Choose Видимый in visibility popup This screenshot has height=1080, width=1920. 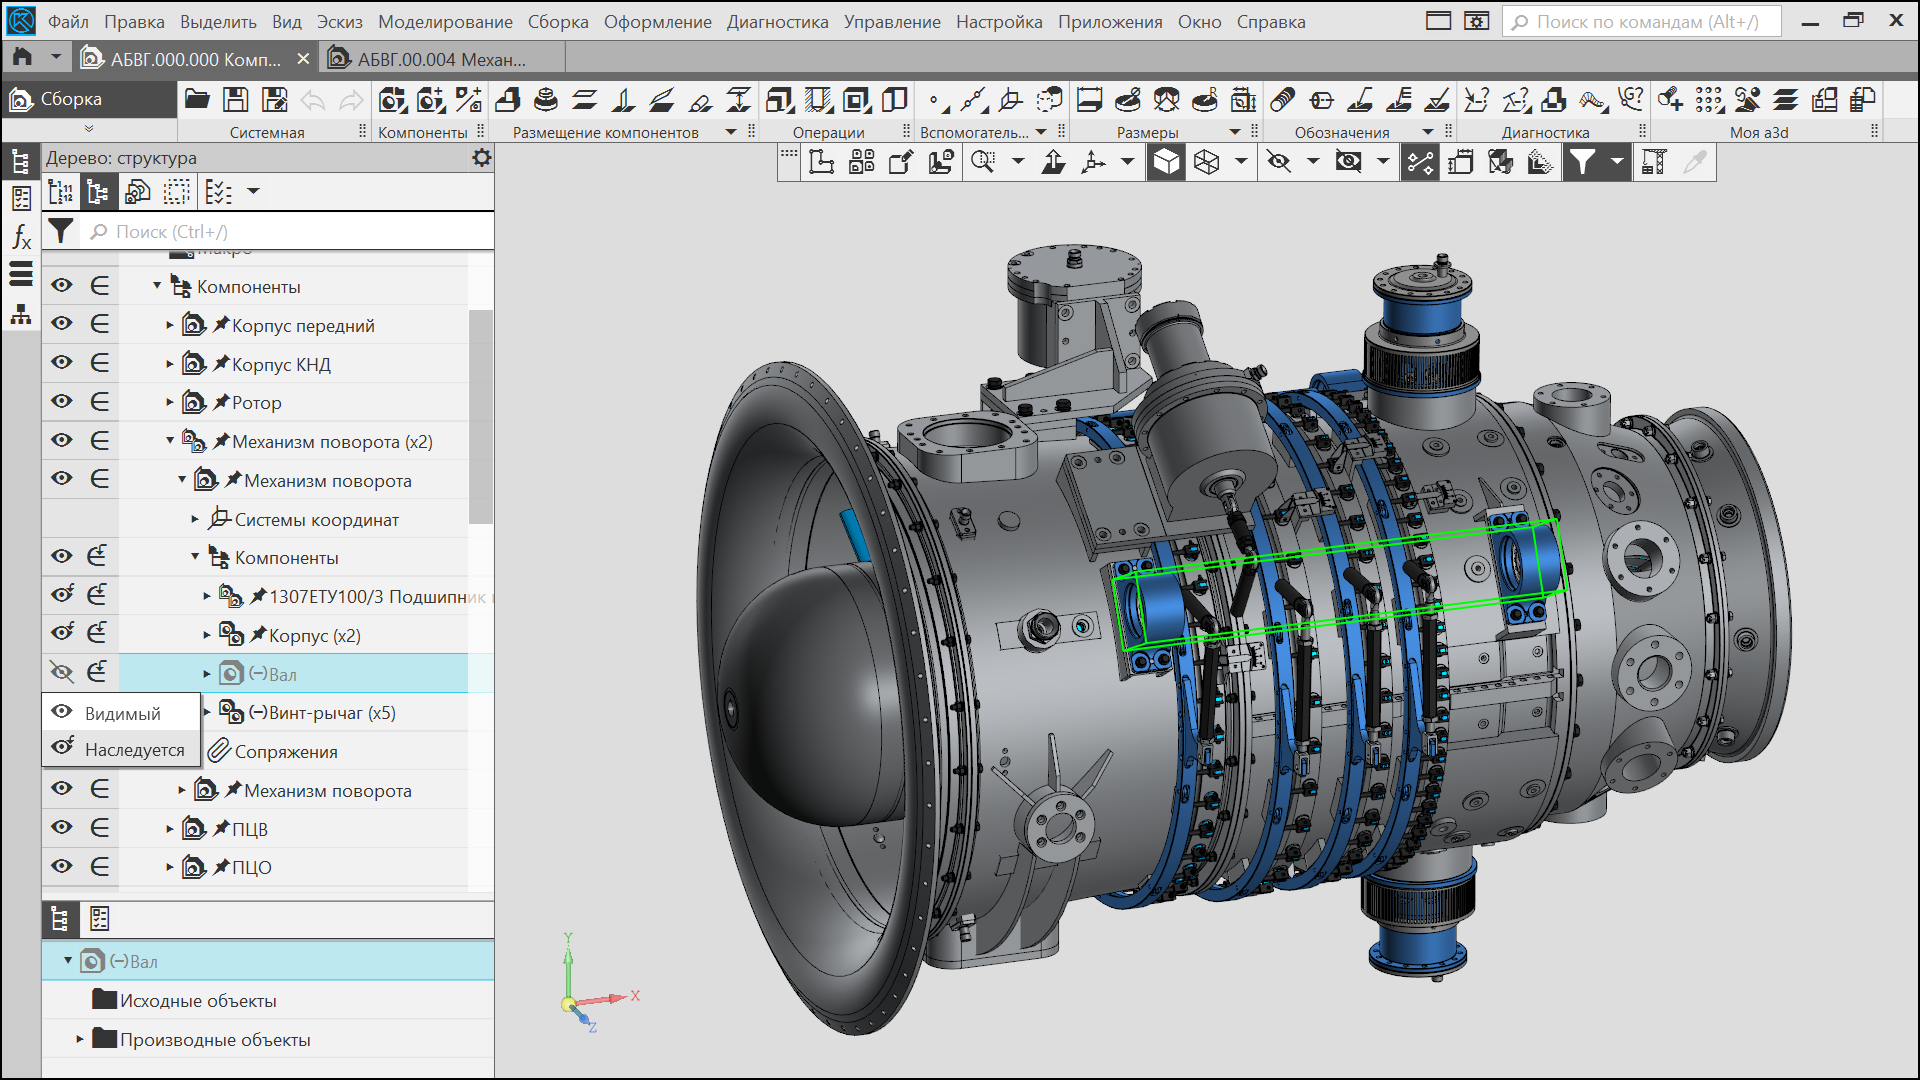122,713
